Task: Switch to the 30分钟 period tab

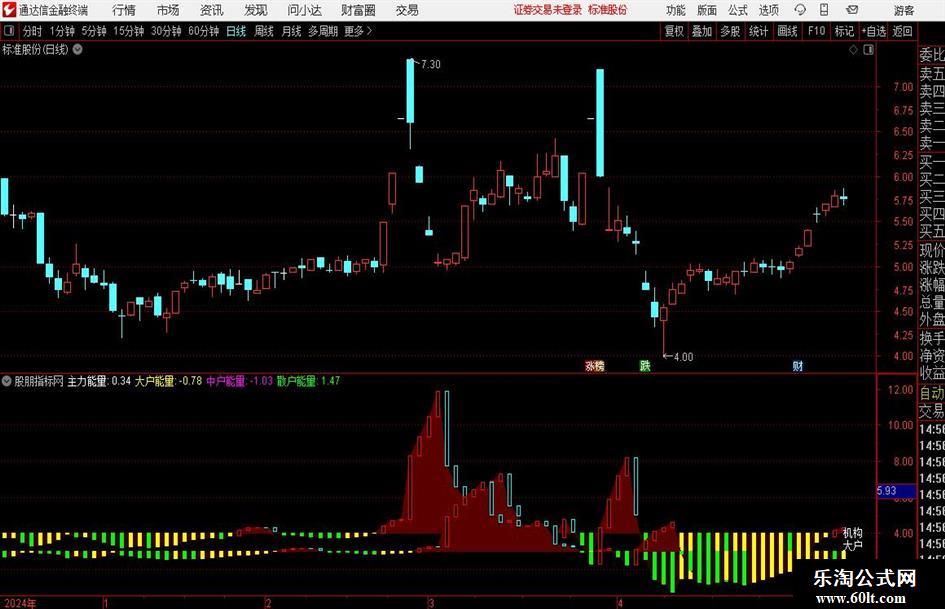Action: click(166, 31)
